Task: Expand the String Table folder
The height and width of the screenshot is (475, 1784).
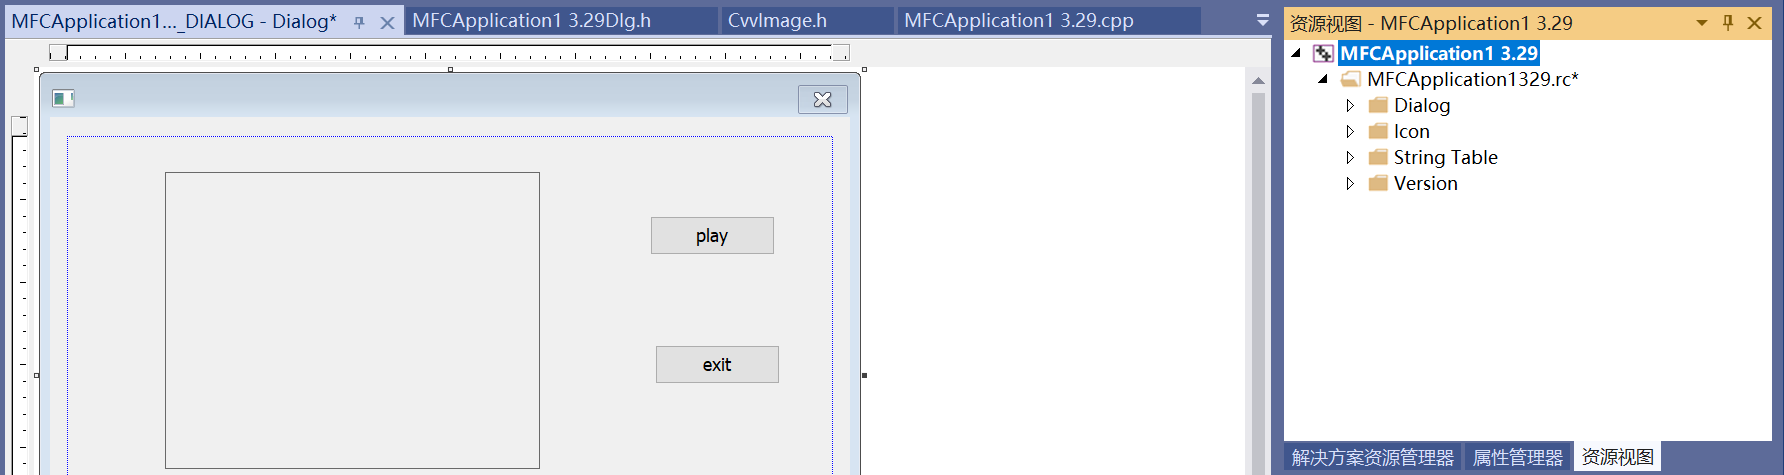Action: 1350,157
